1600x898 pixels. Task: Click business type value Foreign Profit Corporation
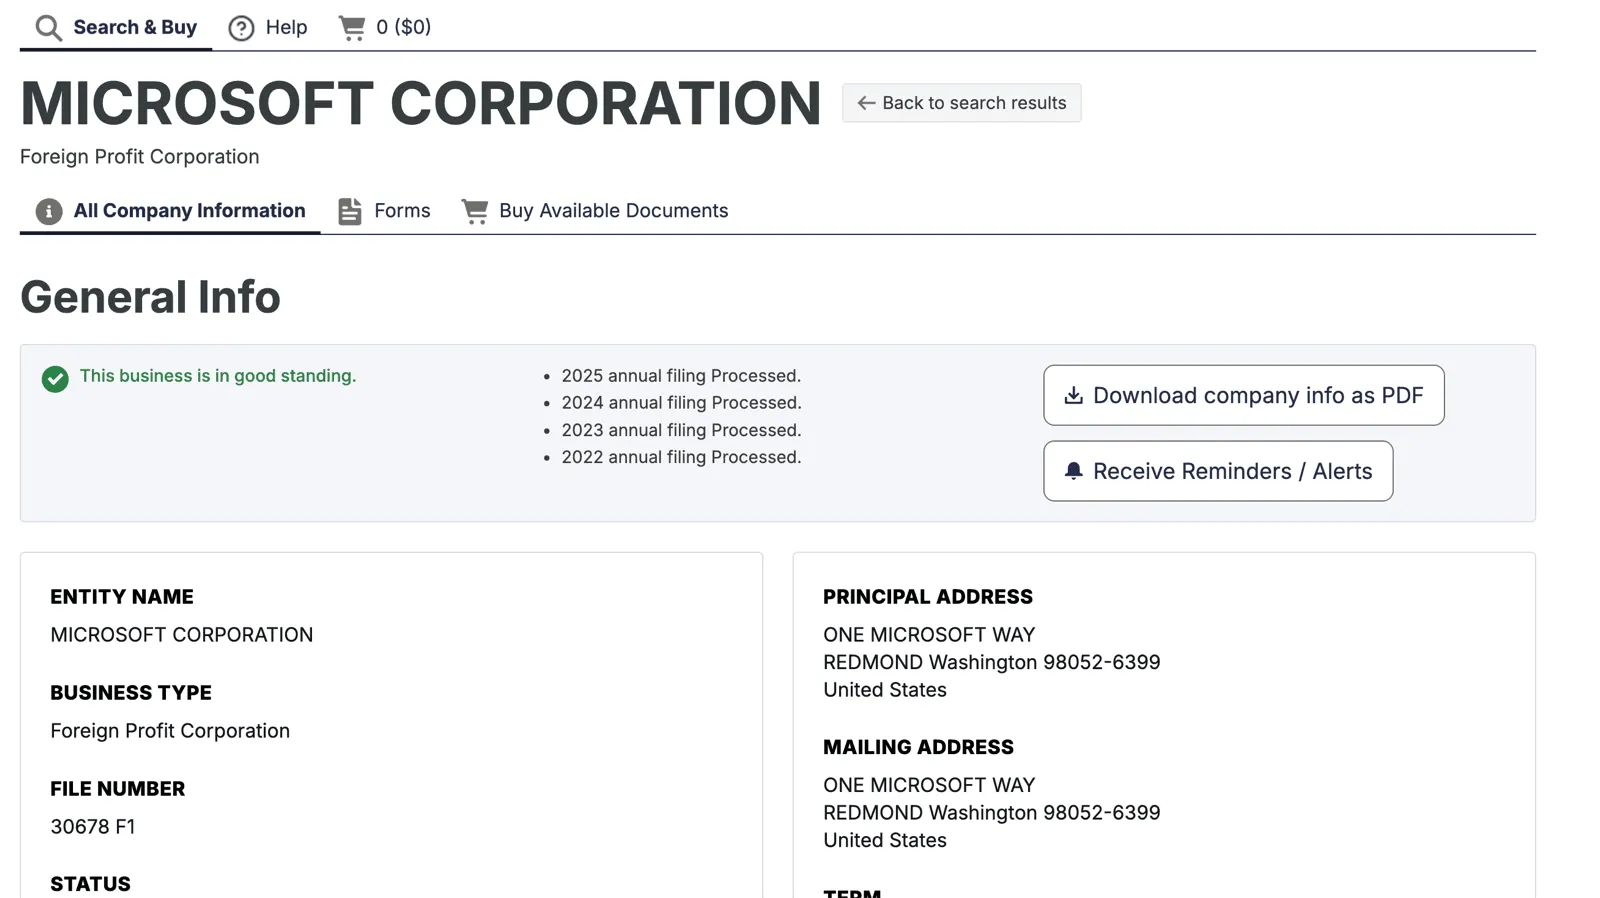[x=170, y=731]
